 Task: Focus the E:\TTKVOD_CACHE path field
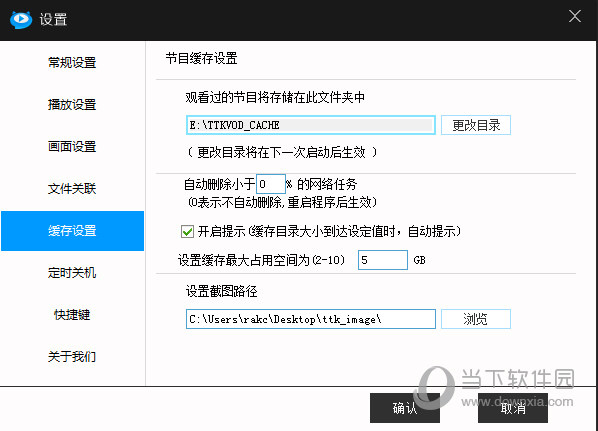(311, 125)
